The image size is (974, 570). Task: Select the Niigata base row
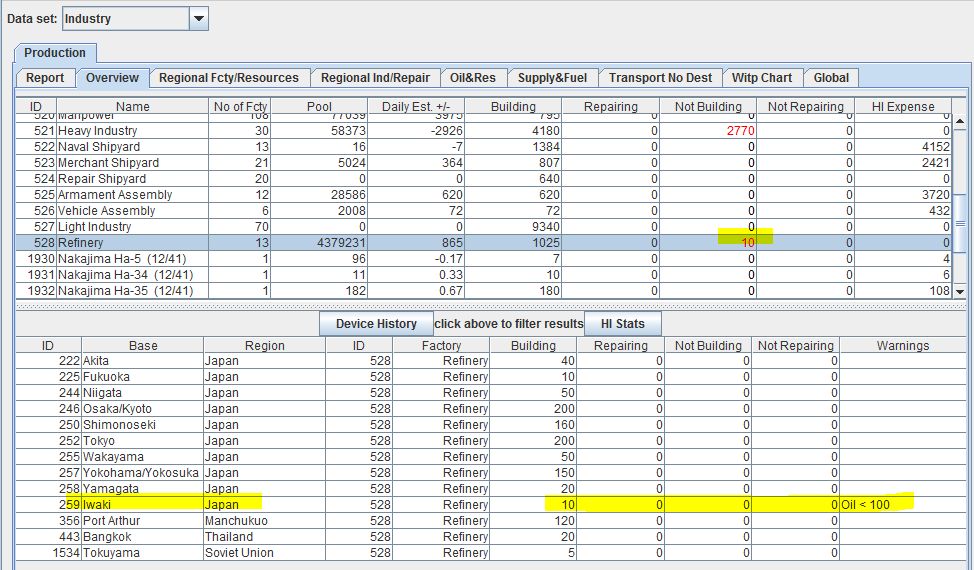coord(491,393)
